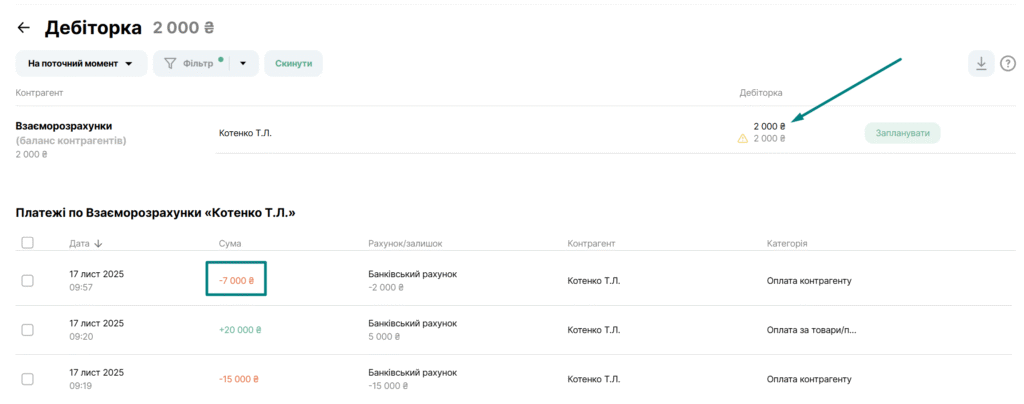Image resolution: width=1024 pixels, height=404 pixels.
Task: Click the Оплата за товари category cell
Action: click(x=810, y=330)
